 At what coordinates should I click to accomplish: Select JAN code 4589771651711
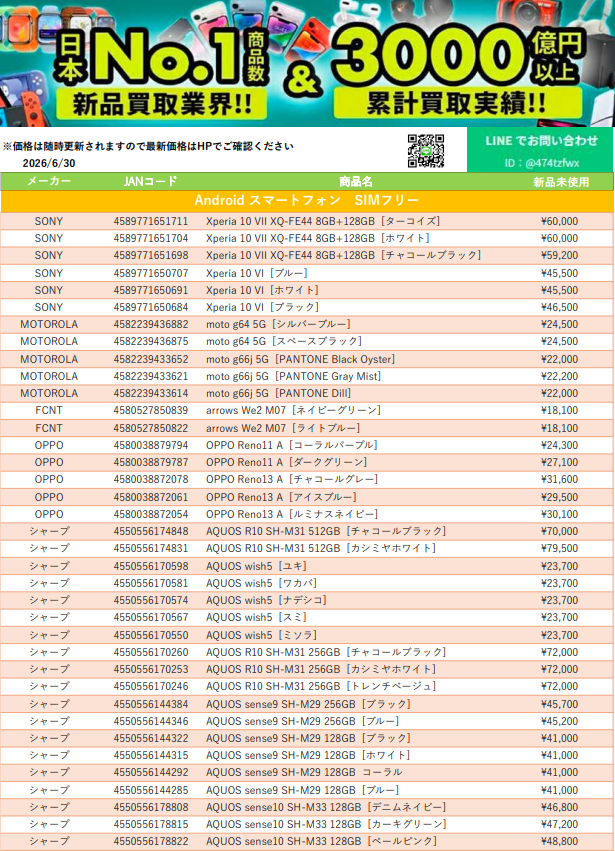tap(151, 221)
